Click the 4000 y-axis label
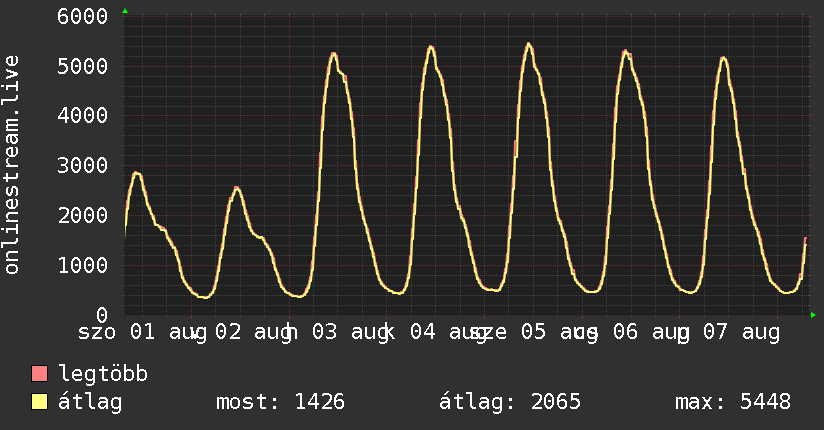Image resolution: width=824 pixels, height=430 pixels. 83,116
